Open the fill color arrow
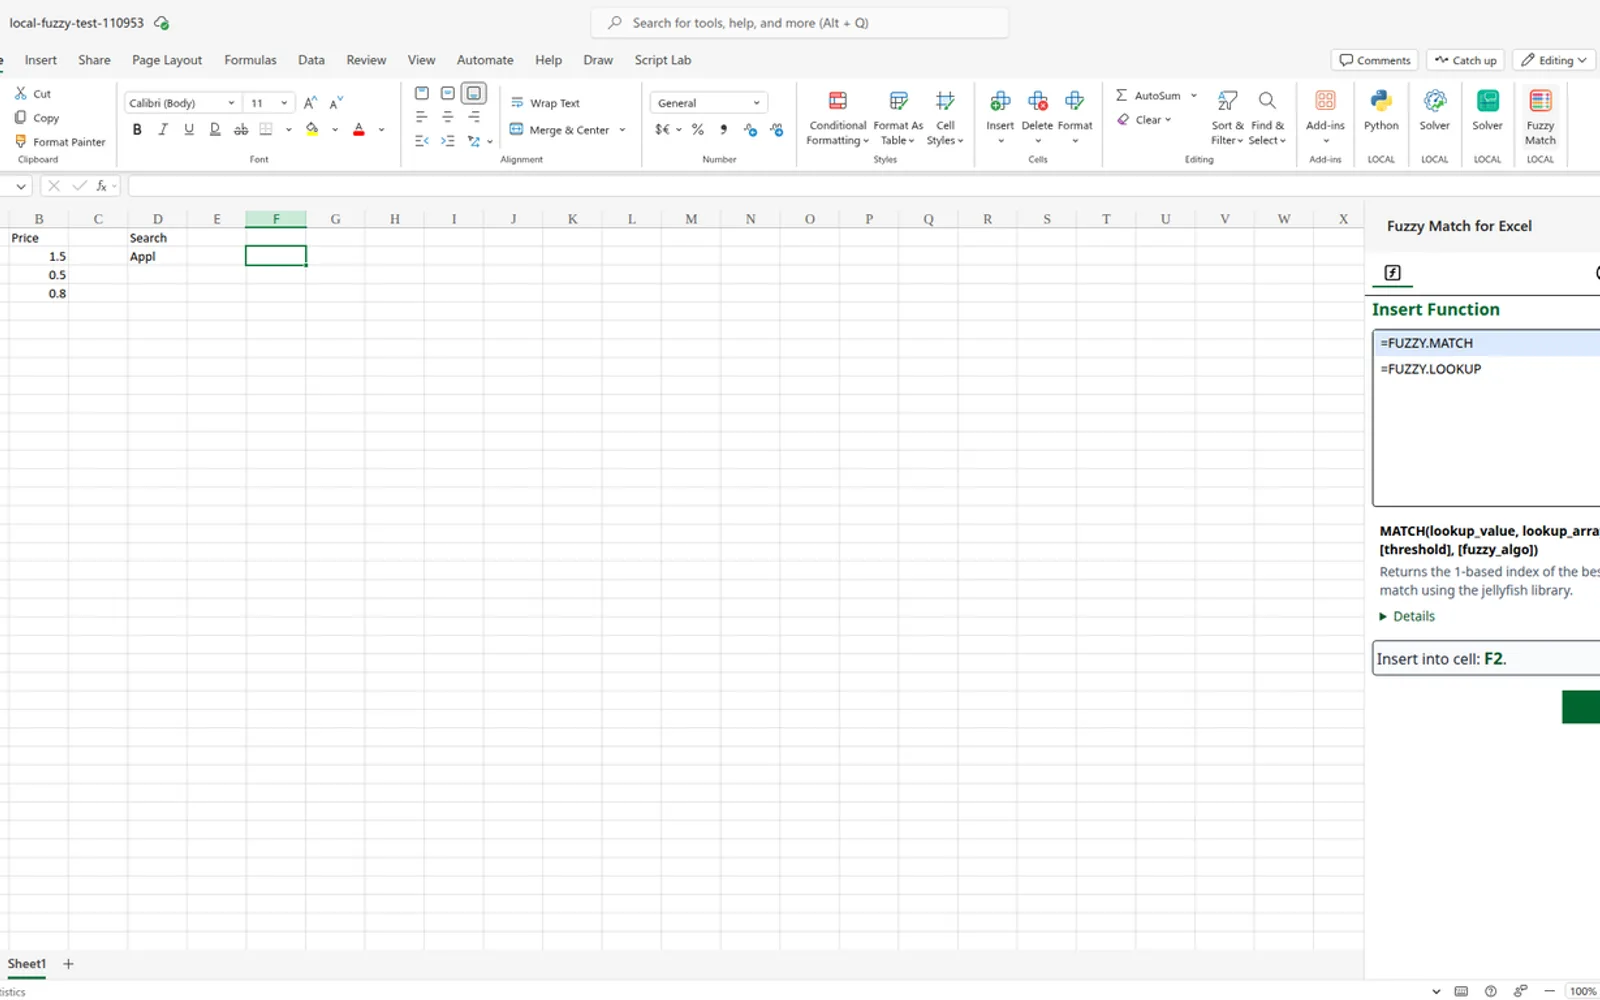This screenshot has width=1600, height=1000. click(334, 130)
